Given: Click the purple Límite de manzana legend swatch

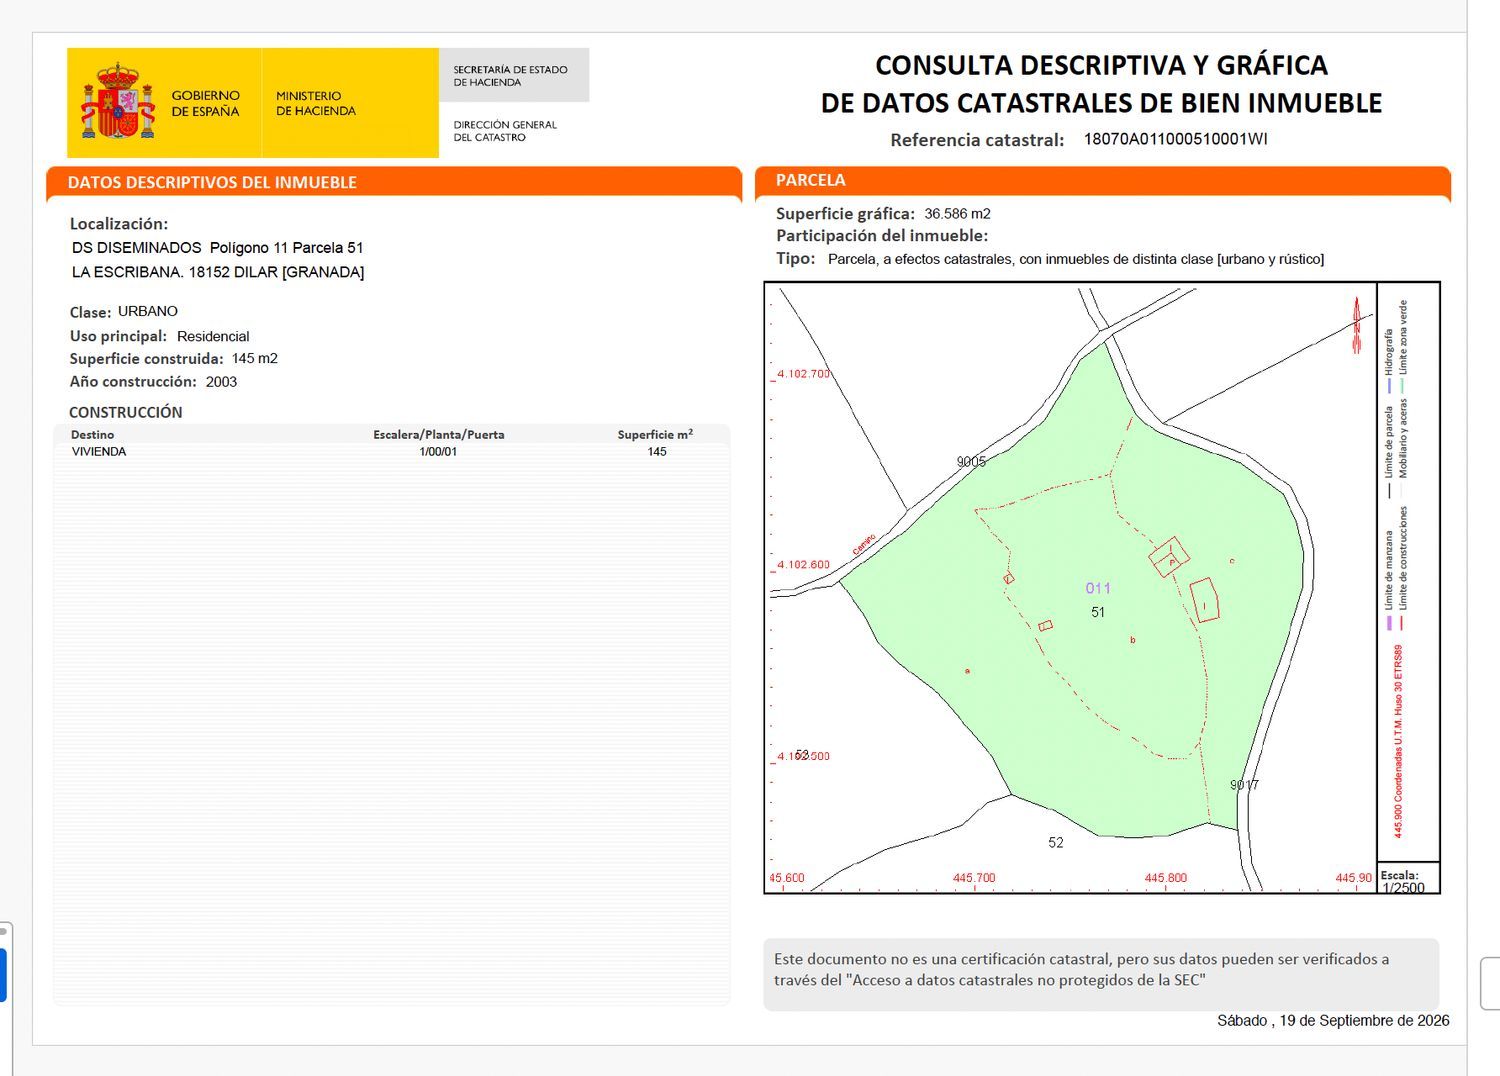Looking at the screenshot, I should 1389,624.
